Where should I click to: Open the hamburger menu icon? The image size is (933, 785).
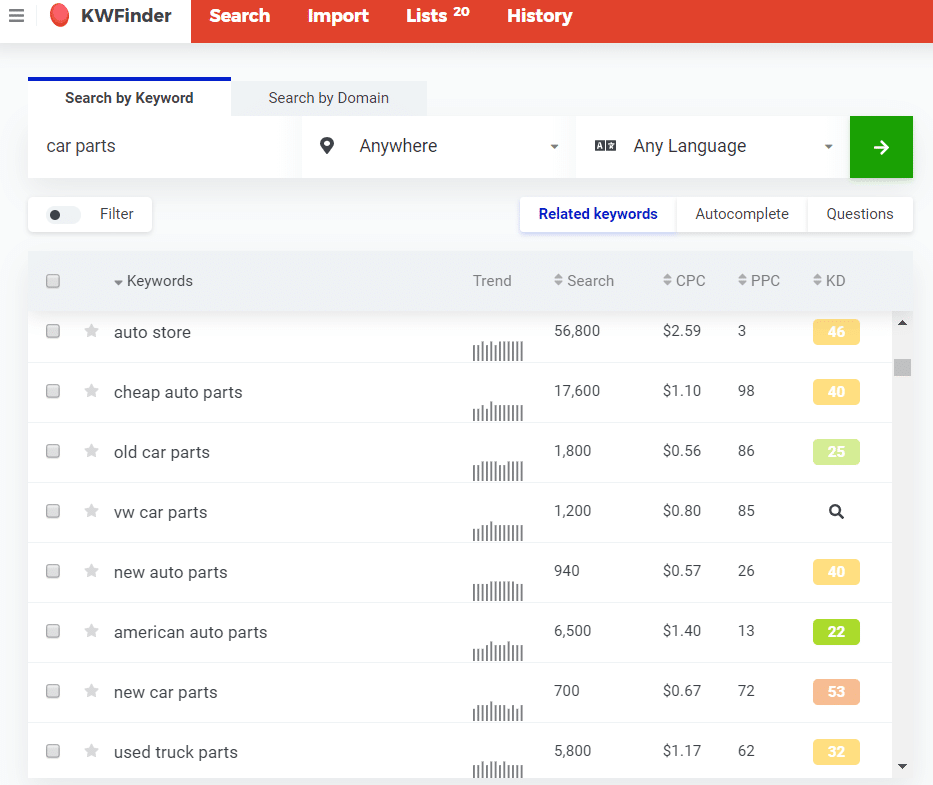click(x=16, y=16)
